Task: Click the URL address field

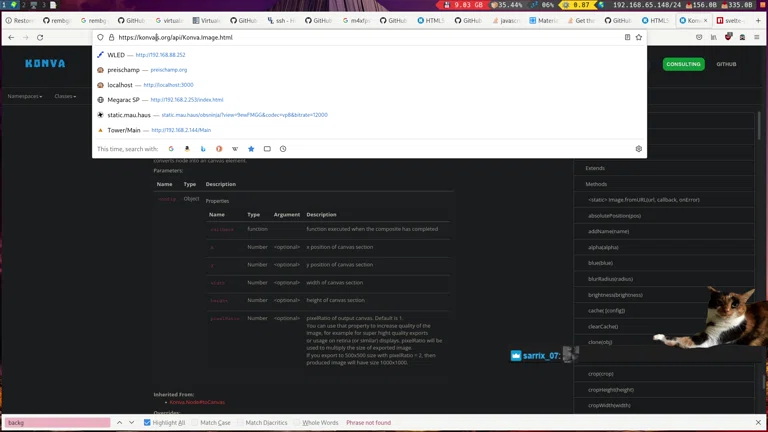Action: (367, 37)
